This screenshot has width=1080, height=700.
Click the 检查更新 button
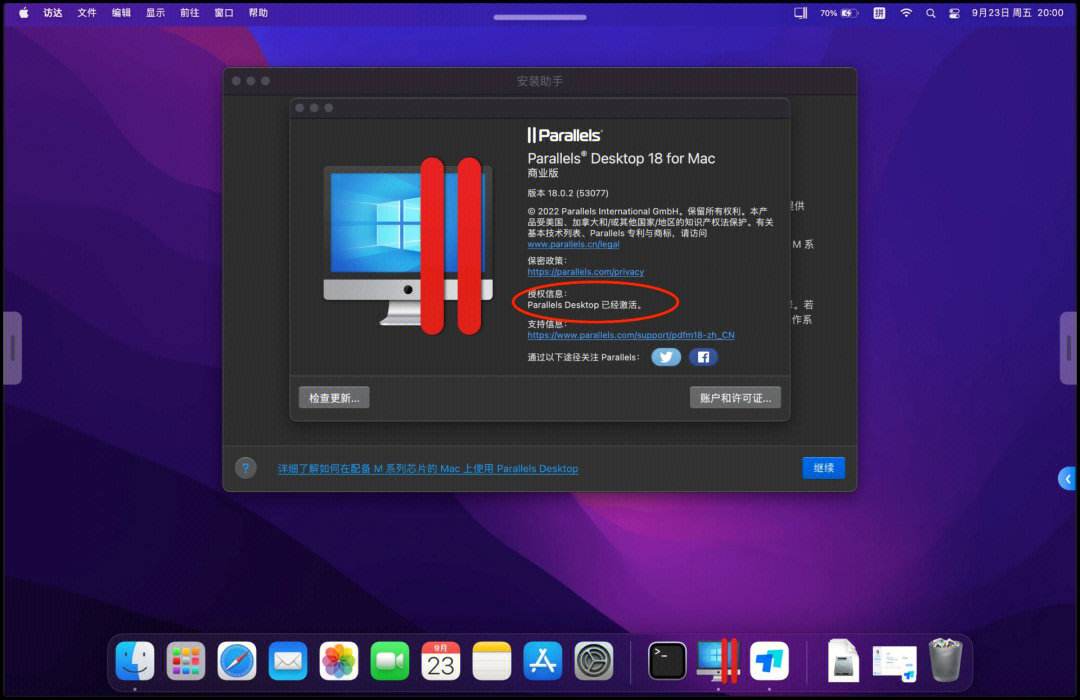[334, 398]
